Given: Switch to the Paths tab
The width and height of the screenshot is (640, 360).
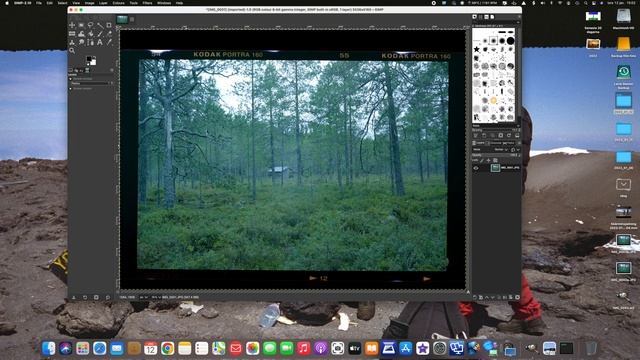Looking at the screenshot, I should [508, 143].
